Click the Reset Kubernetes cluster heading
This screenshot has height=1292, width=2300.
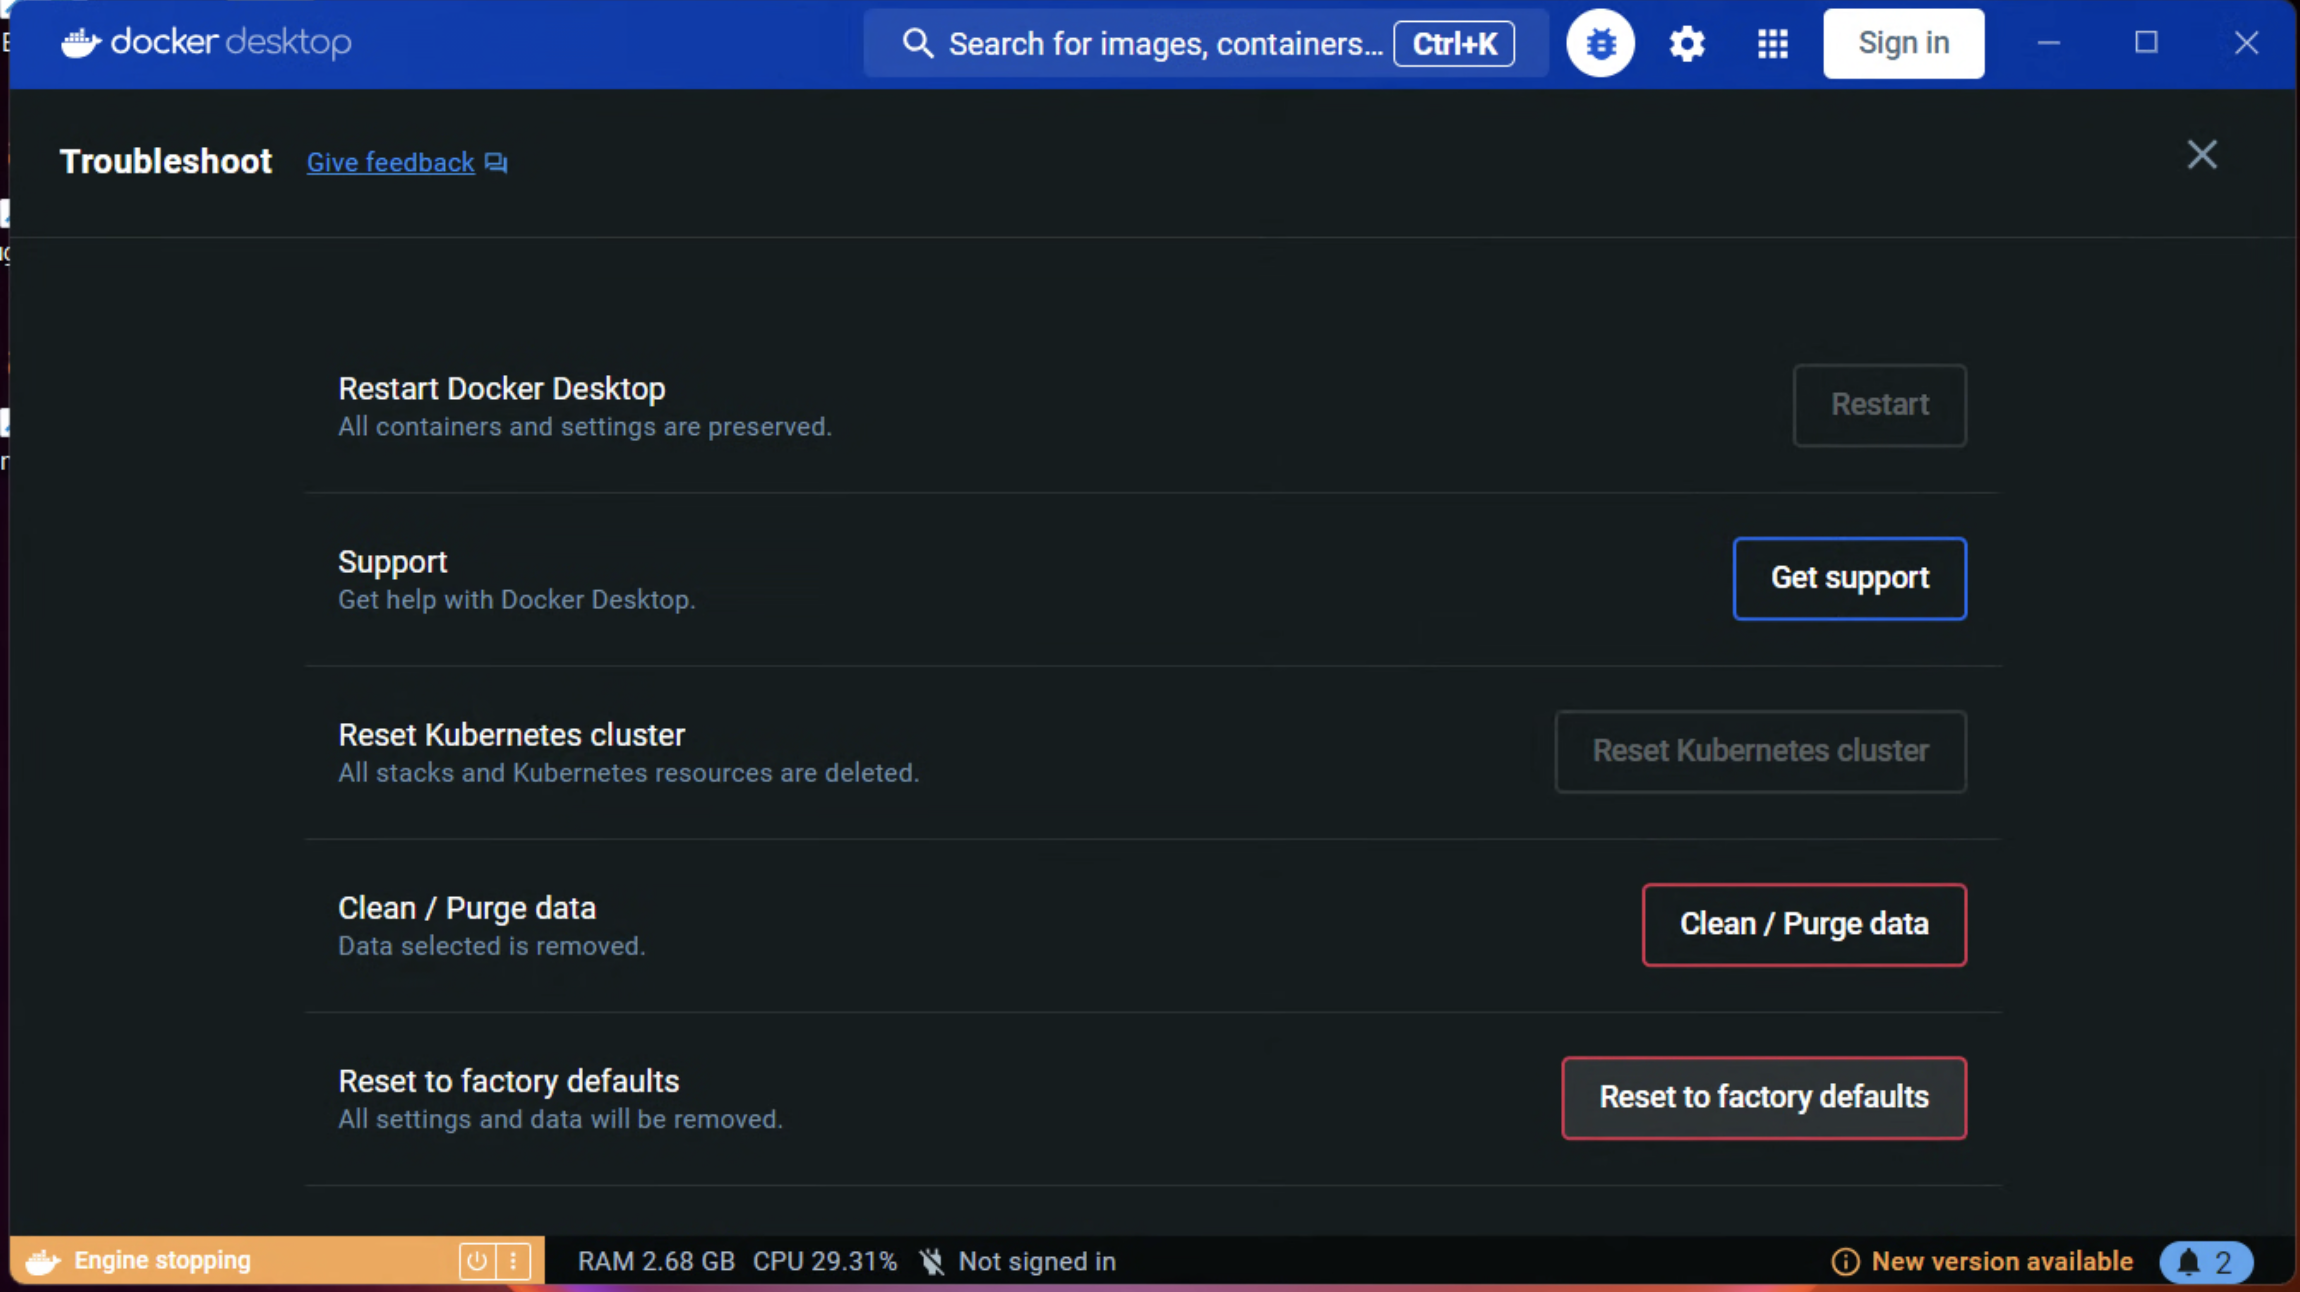[x=511, y=735]
